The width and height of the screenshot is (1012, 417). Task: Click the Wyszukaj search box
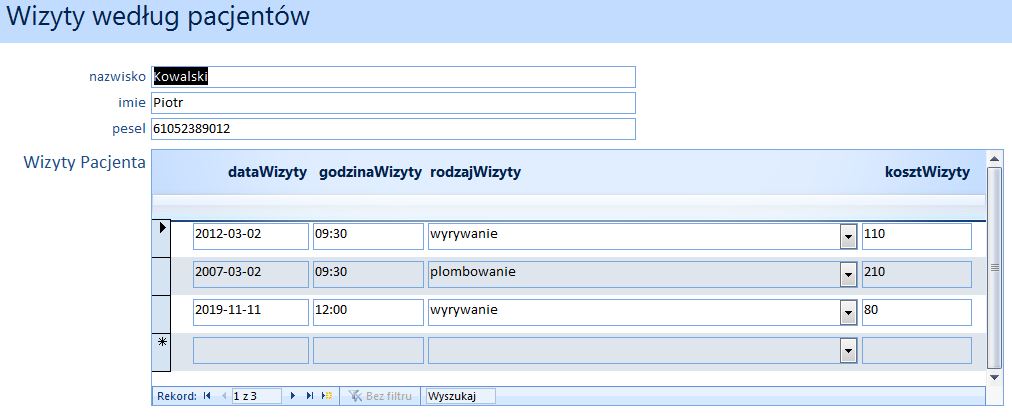point(461,396)
